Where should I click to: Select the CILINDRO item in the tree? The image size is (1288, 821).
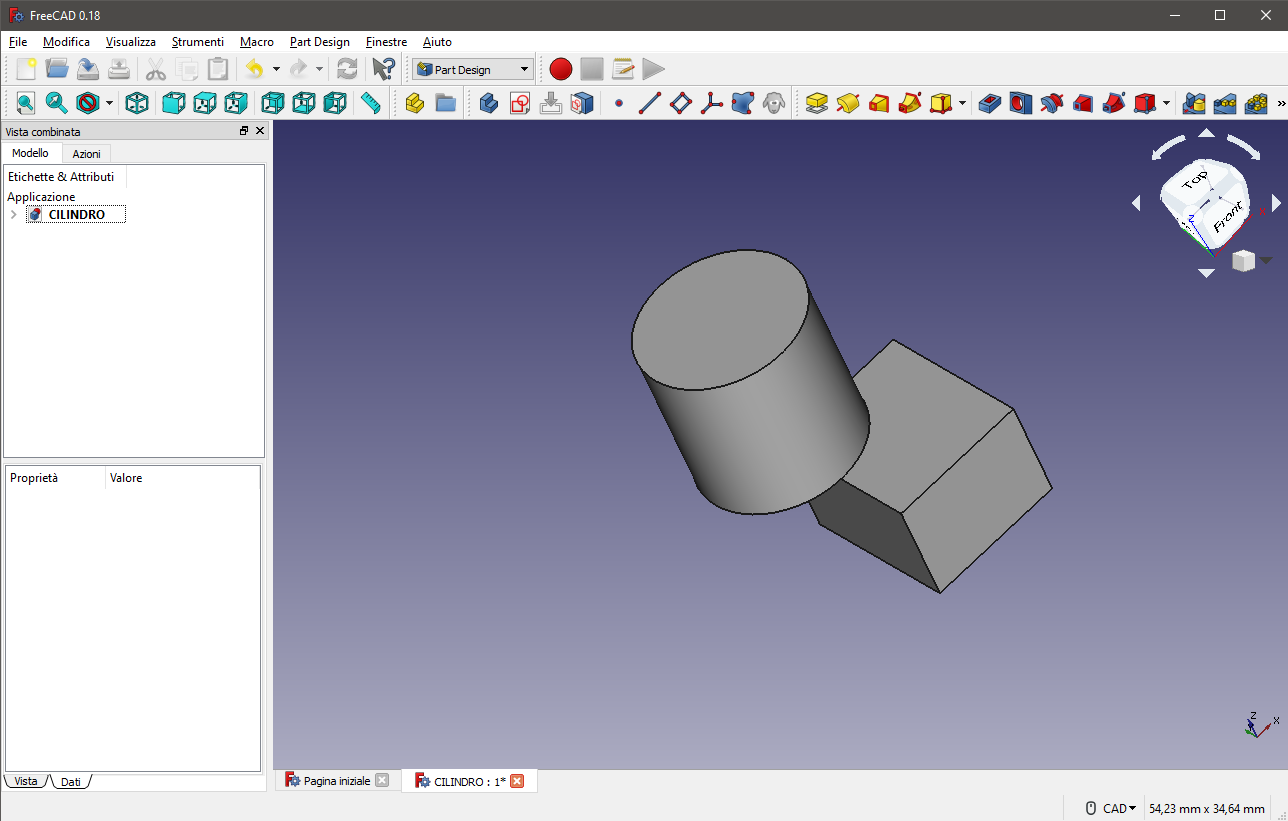pos(76,215)
